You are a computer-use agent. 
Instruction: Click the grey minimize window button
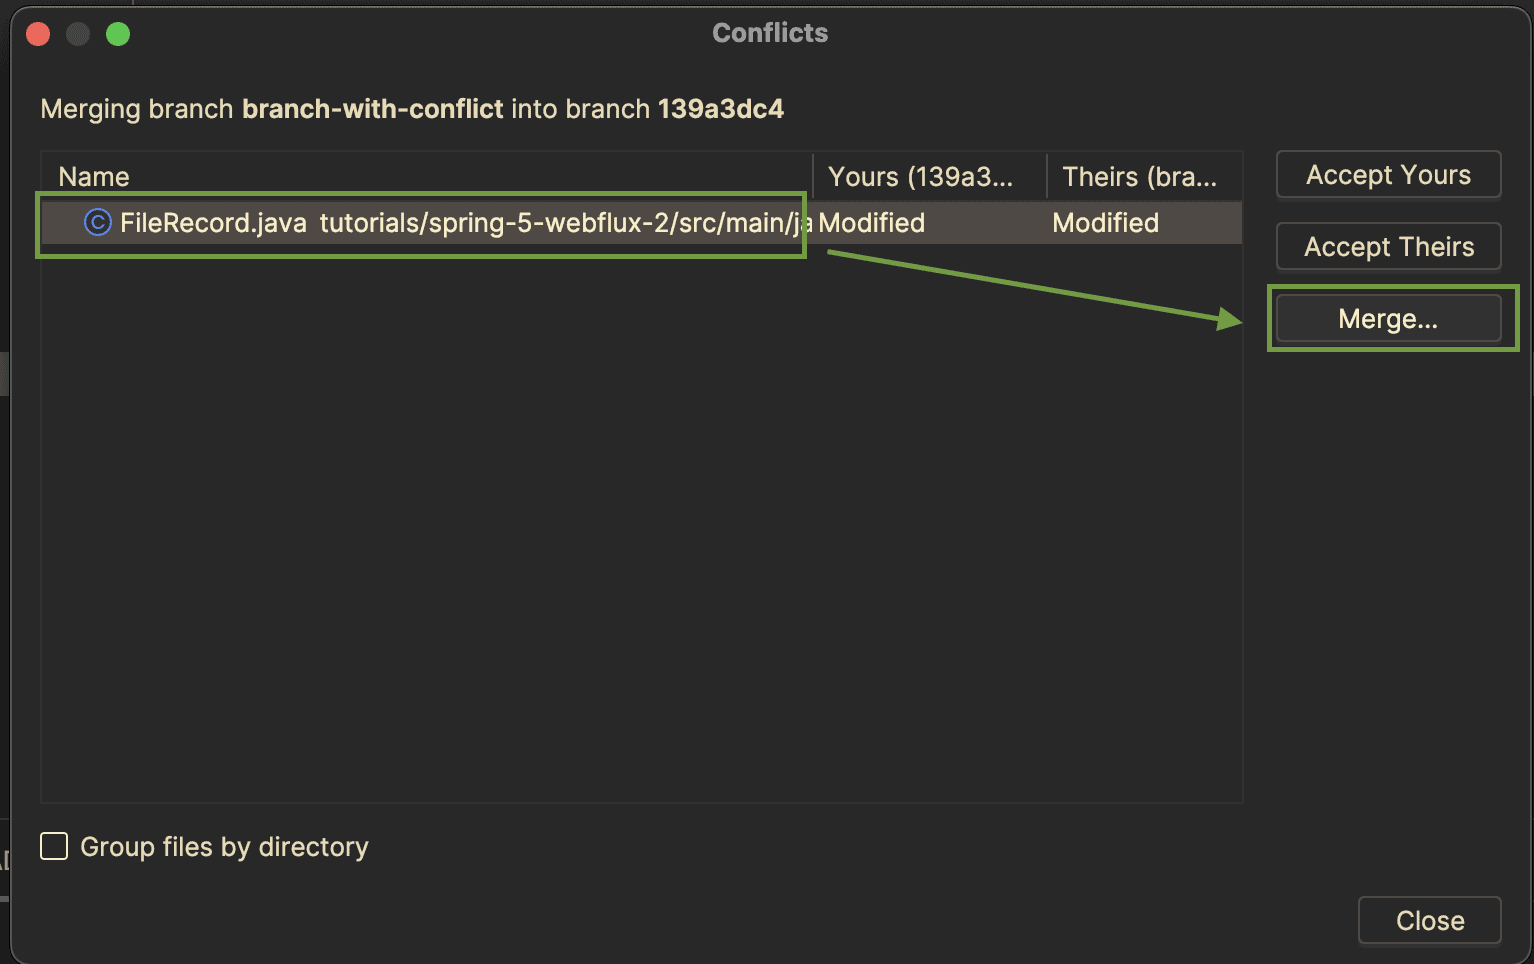click(x=78, y=34)
